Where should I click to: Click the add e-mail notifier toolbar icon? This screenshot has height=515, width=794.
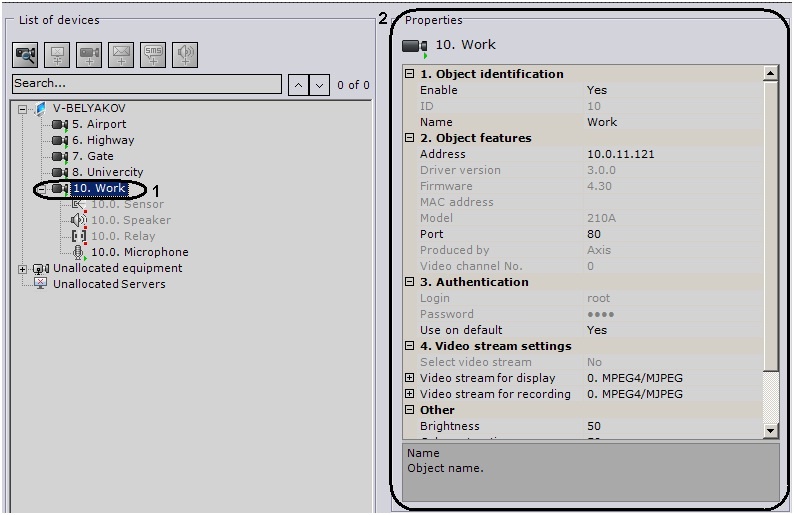tap(121, 55)
